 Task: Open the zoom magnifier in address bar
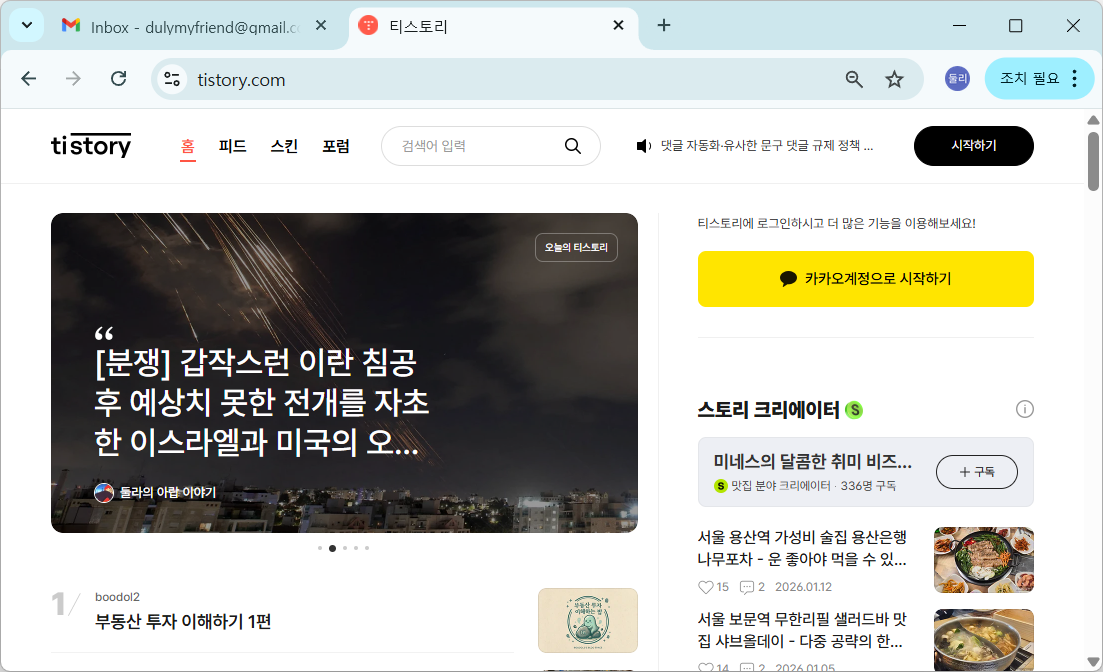[x=854, y=80]
